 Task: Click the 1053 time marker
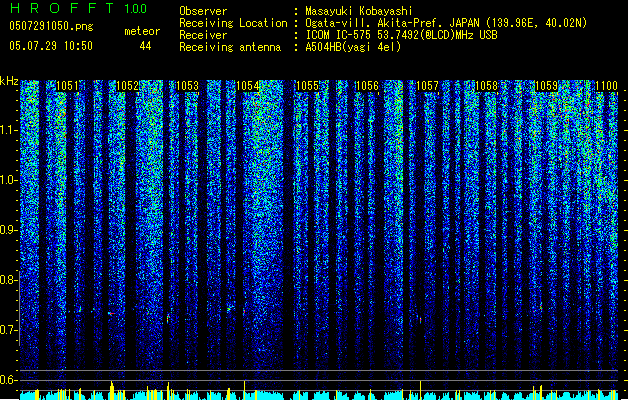point(187,86)
